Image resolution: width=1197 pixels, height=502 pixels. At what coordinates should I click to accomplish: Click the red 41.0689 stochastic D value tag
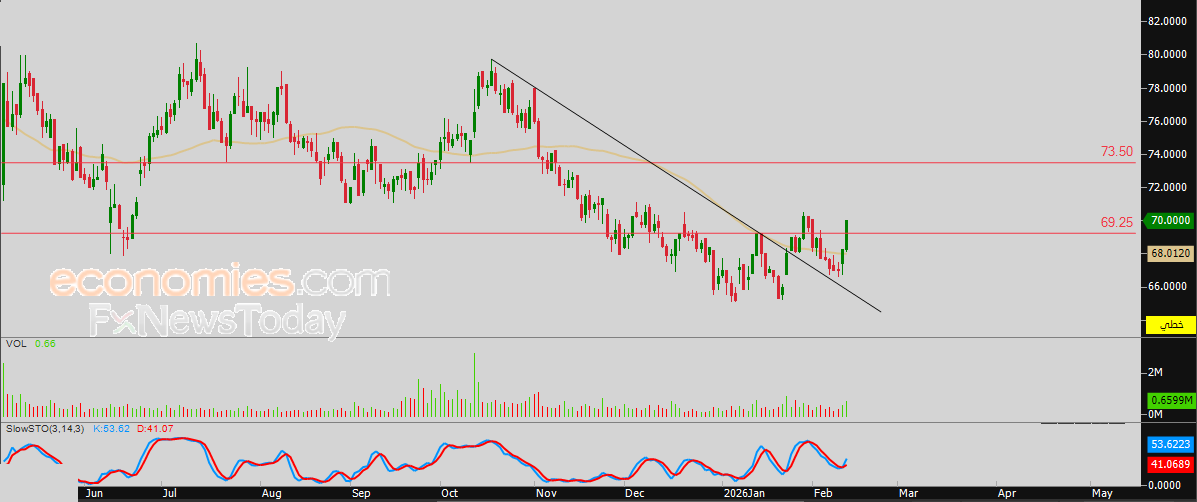[1170, 463]
